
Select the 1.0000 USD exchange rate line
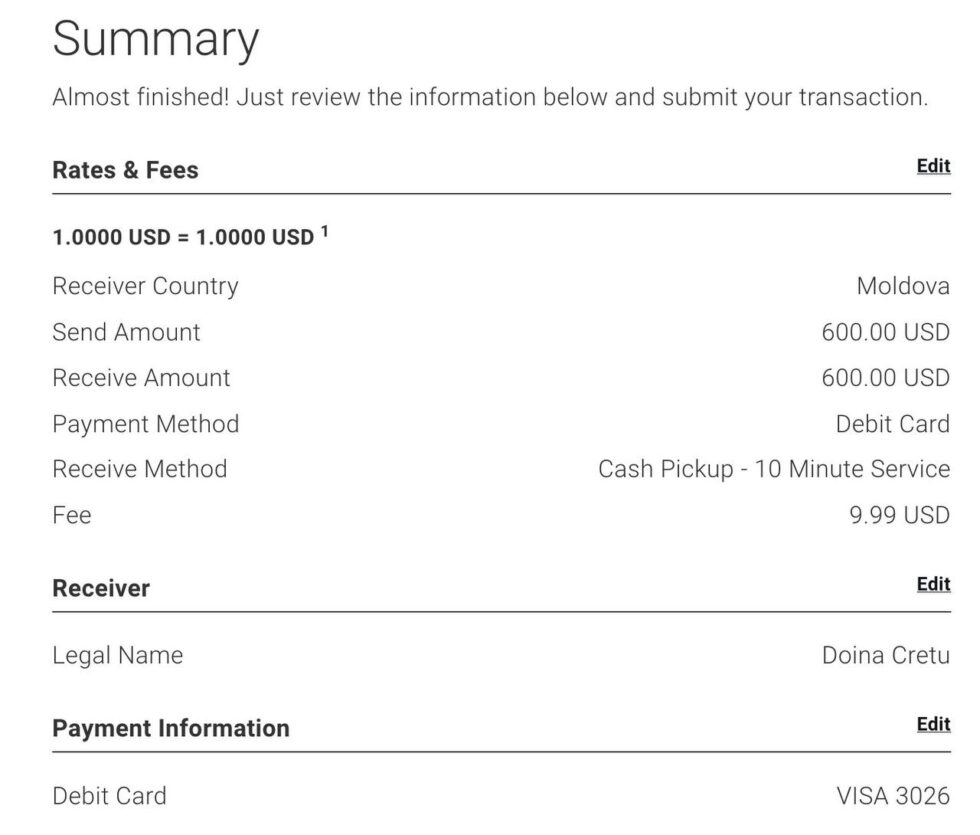(183, 238)
